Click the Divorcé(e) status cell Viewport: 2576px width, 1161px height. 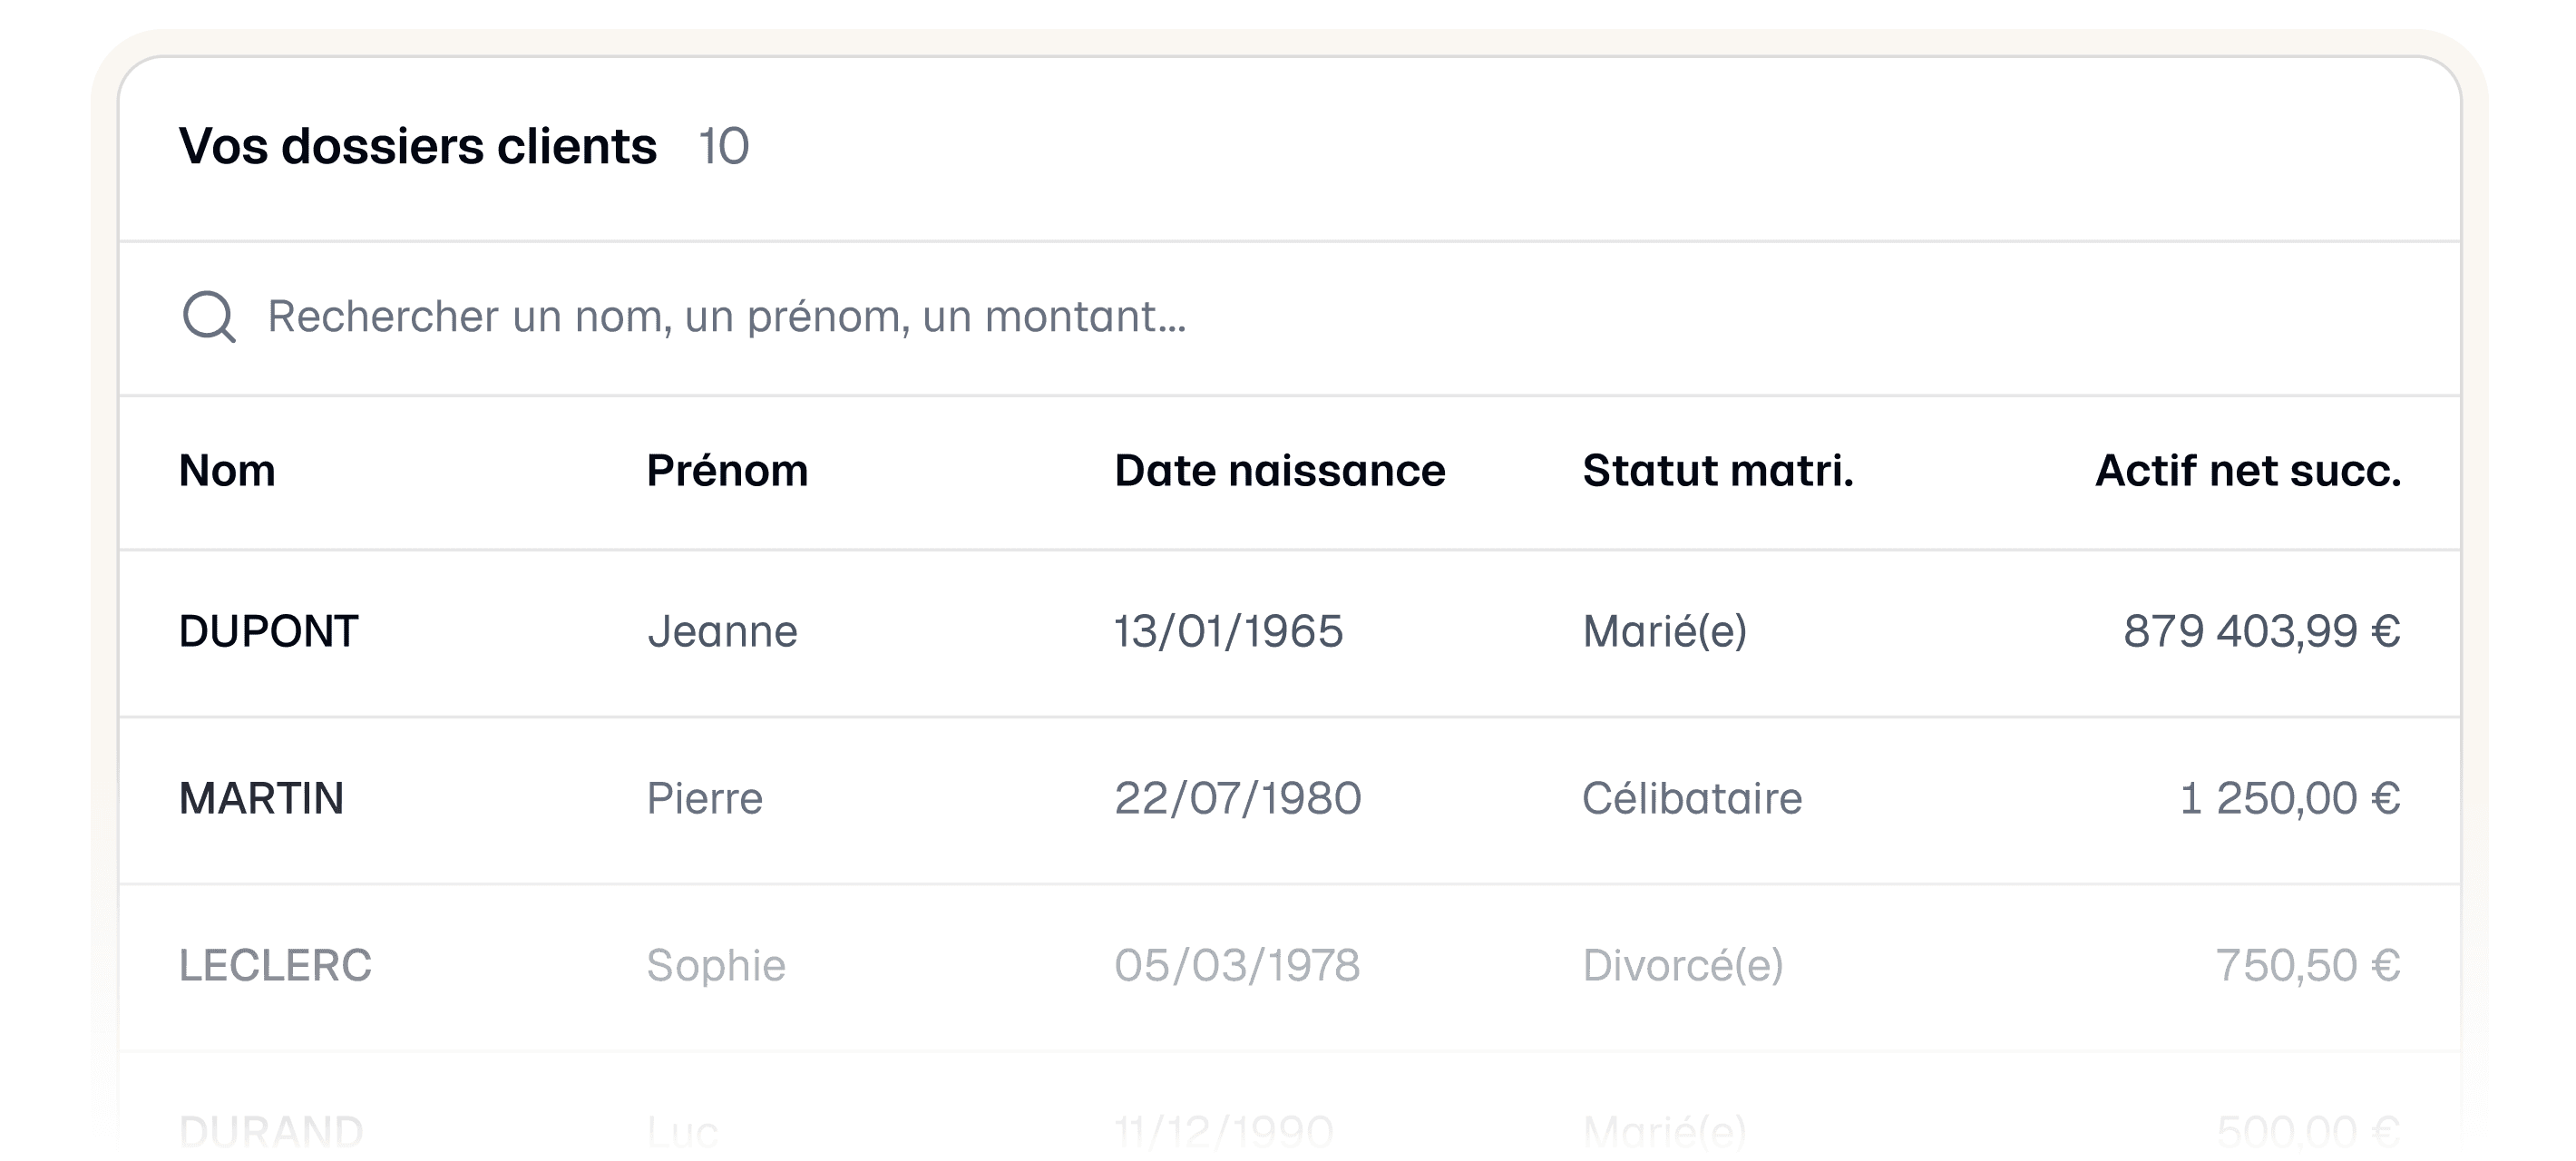click(1682, 966)
